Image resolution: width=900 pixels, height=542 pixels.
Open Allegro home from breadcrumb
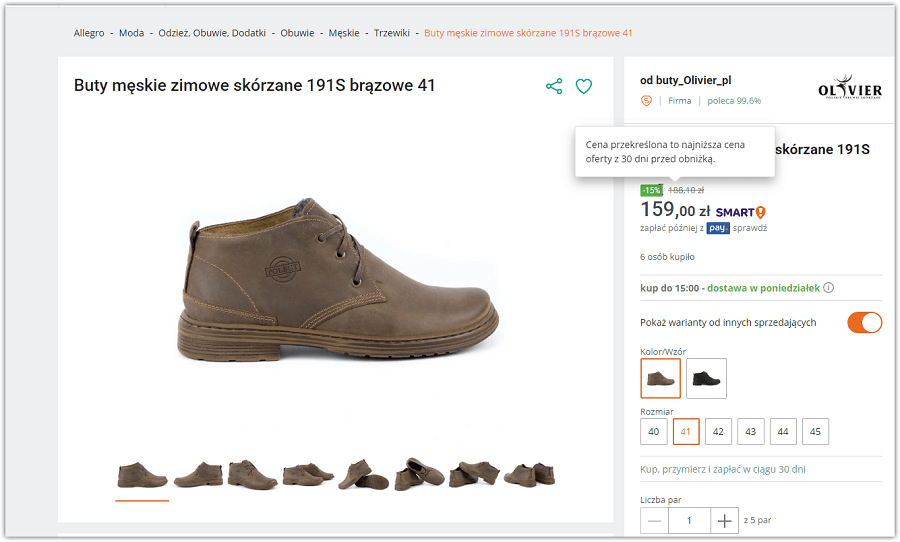pos(89,33)
